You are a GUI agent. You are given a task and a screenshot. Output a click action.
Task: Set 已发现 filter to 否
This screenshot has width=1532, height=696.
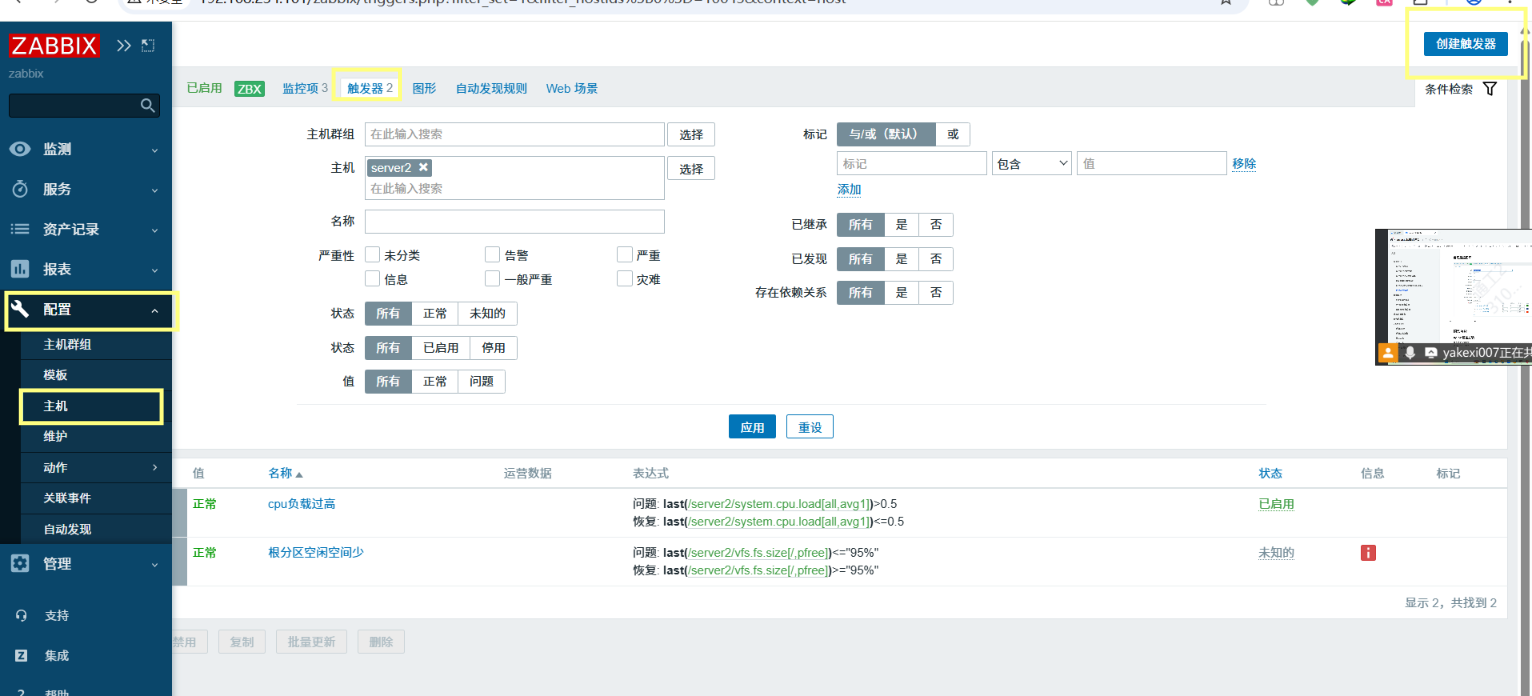pyautogui.click(x=936, y=259)
